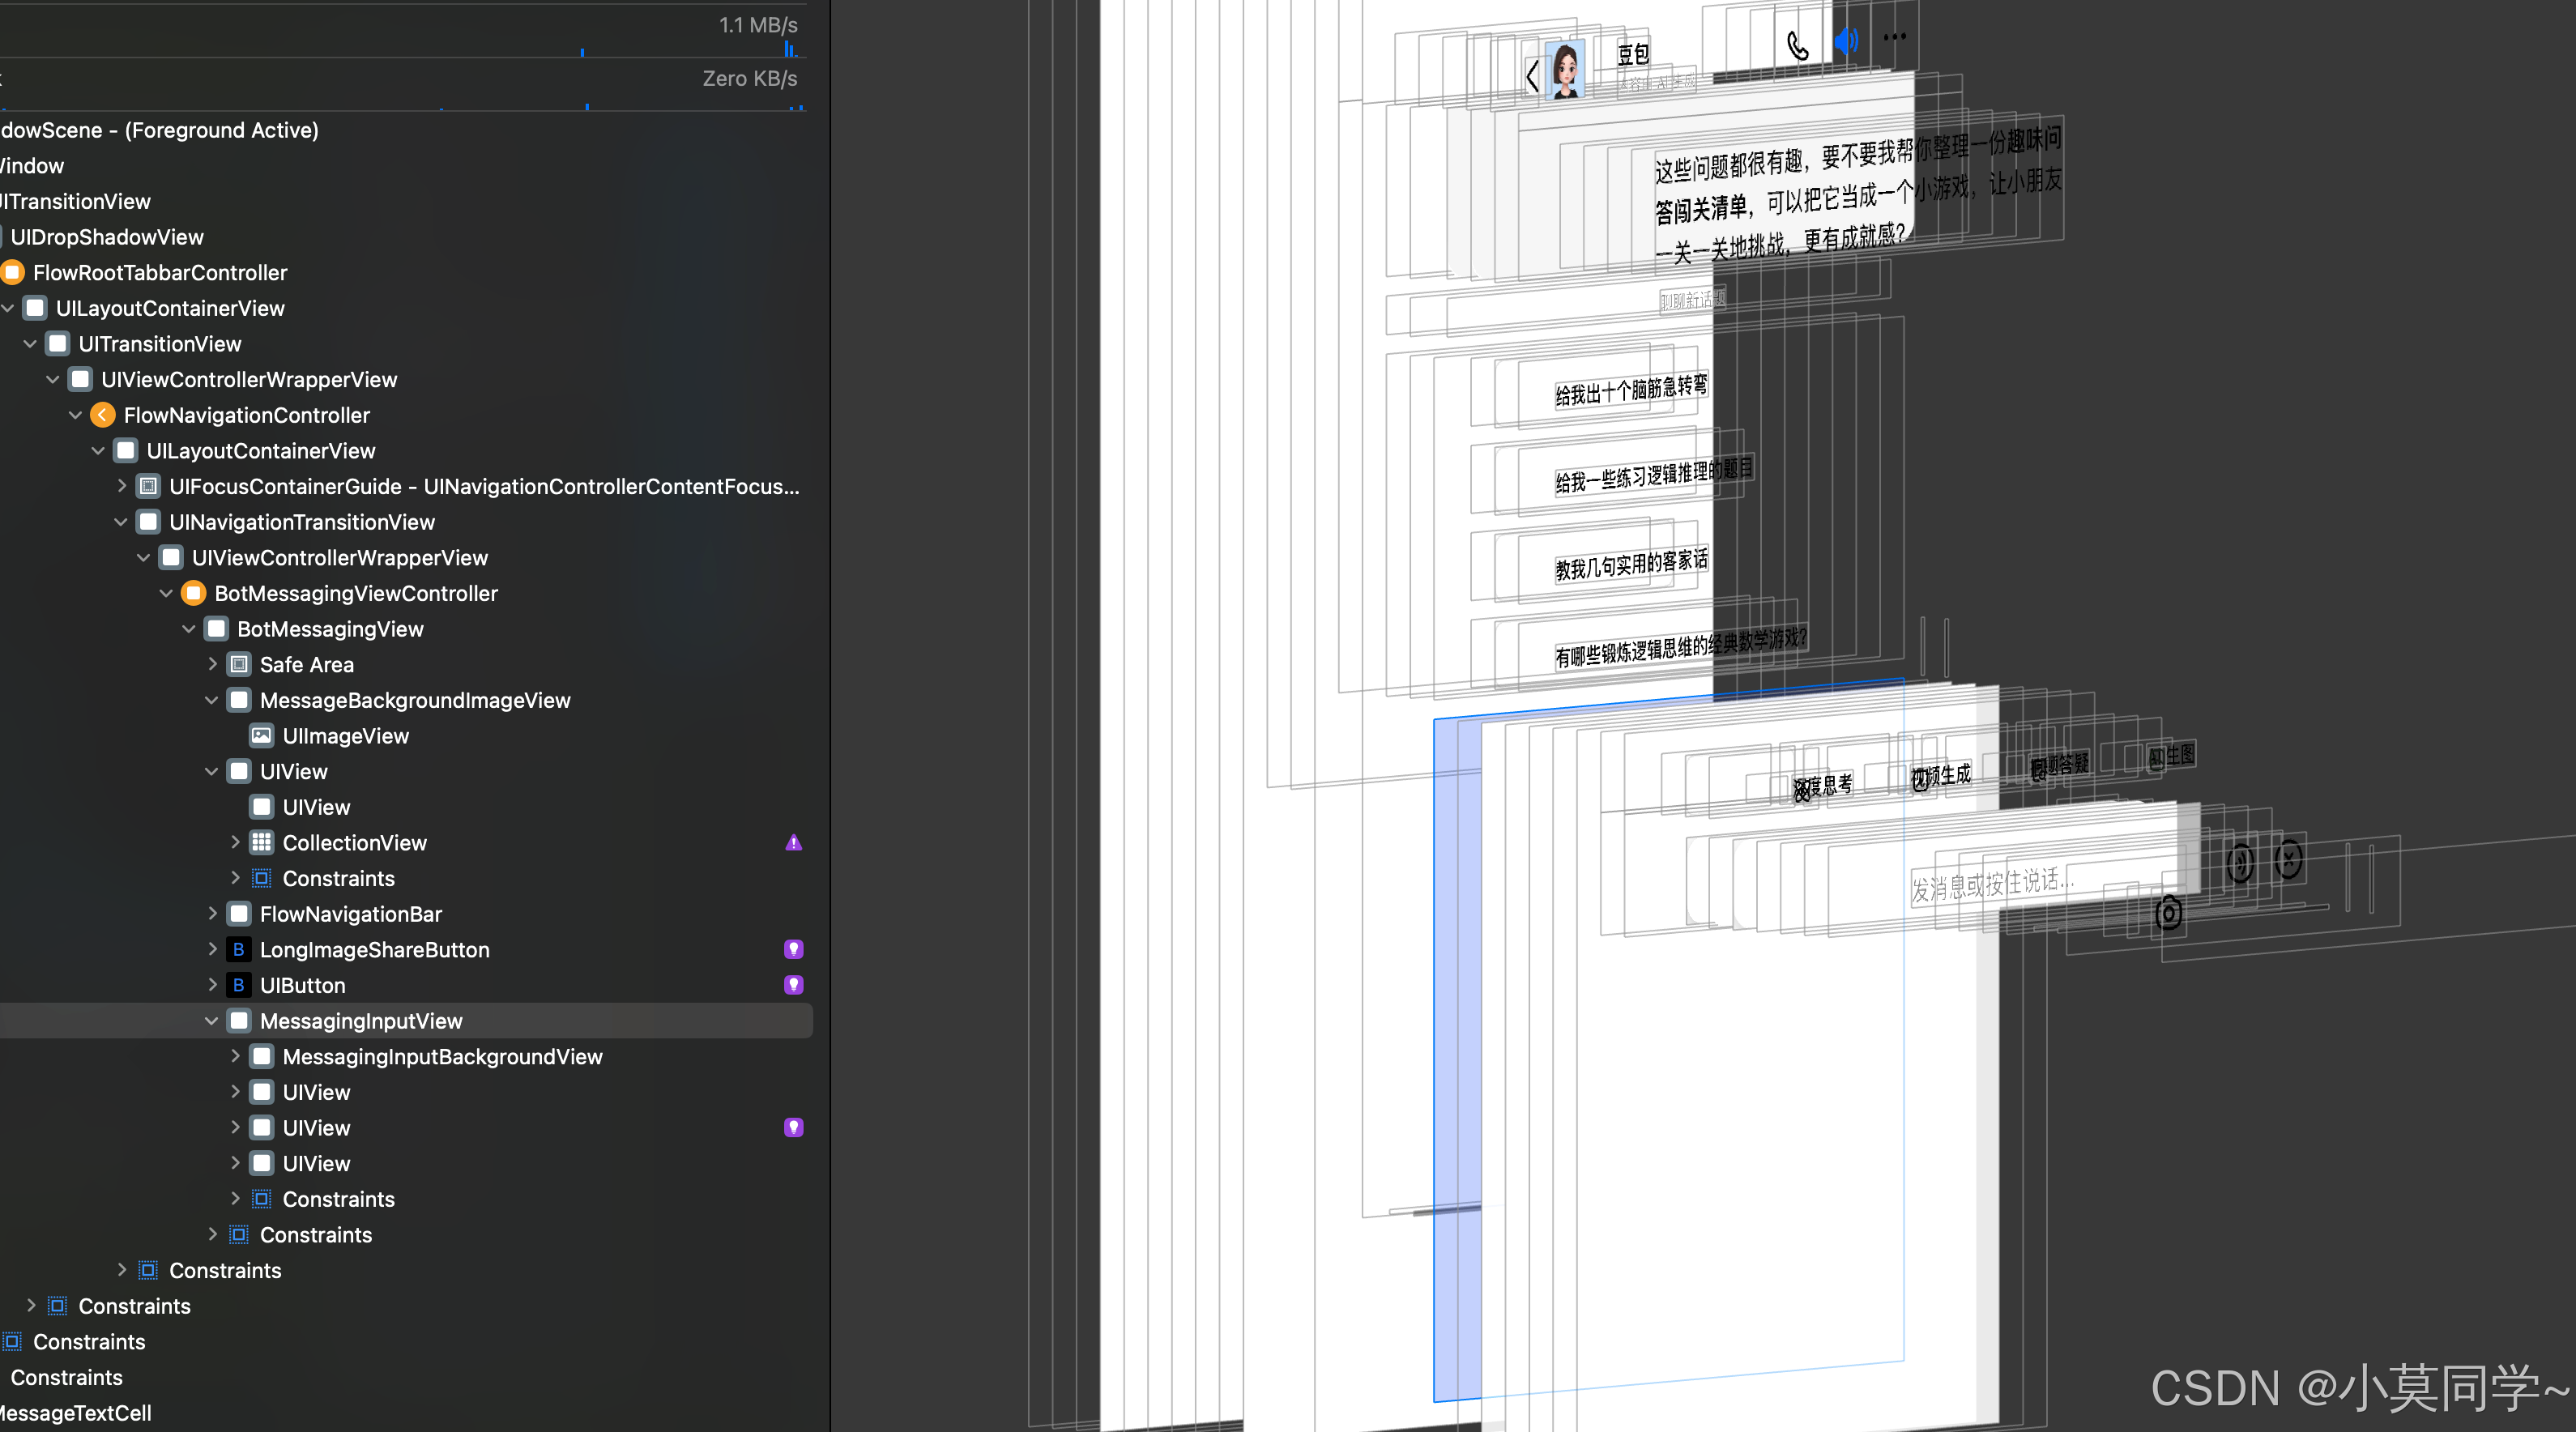The width and height of the screenshot is (2576, 1432).
Task: Click the orange BotMessagingViewController icon
Action: click(193, 593)
